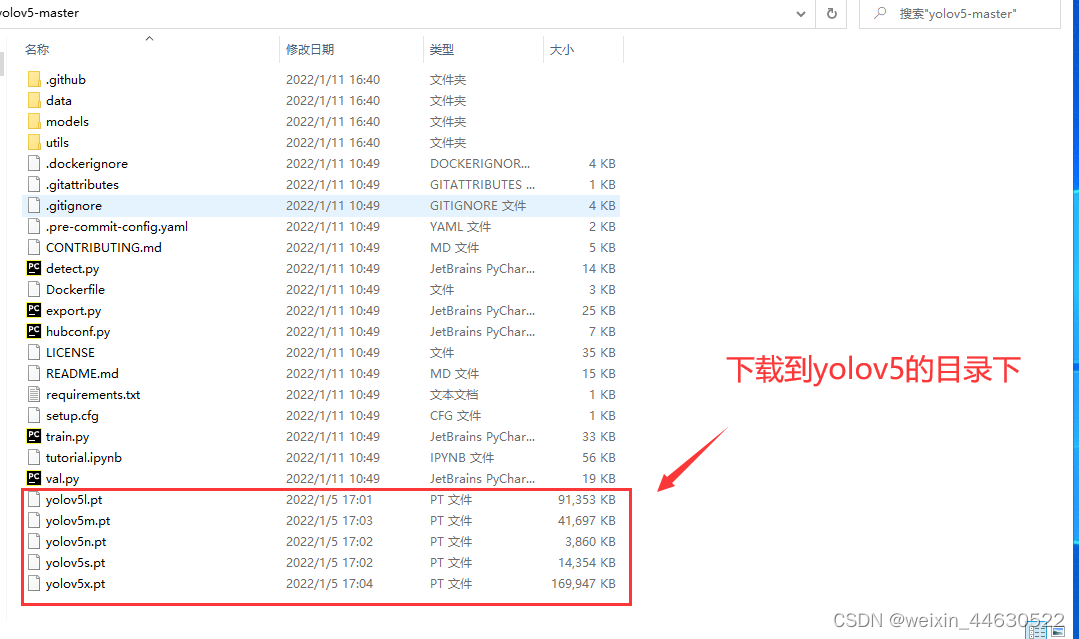Click the models folder icon
The width and height of the screenshot is (1079, 639).
(34, 122)
